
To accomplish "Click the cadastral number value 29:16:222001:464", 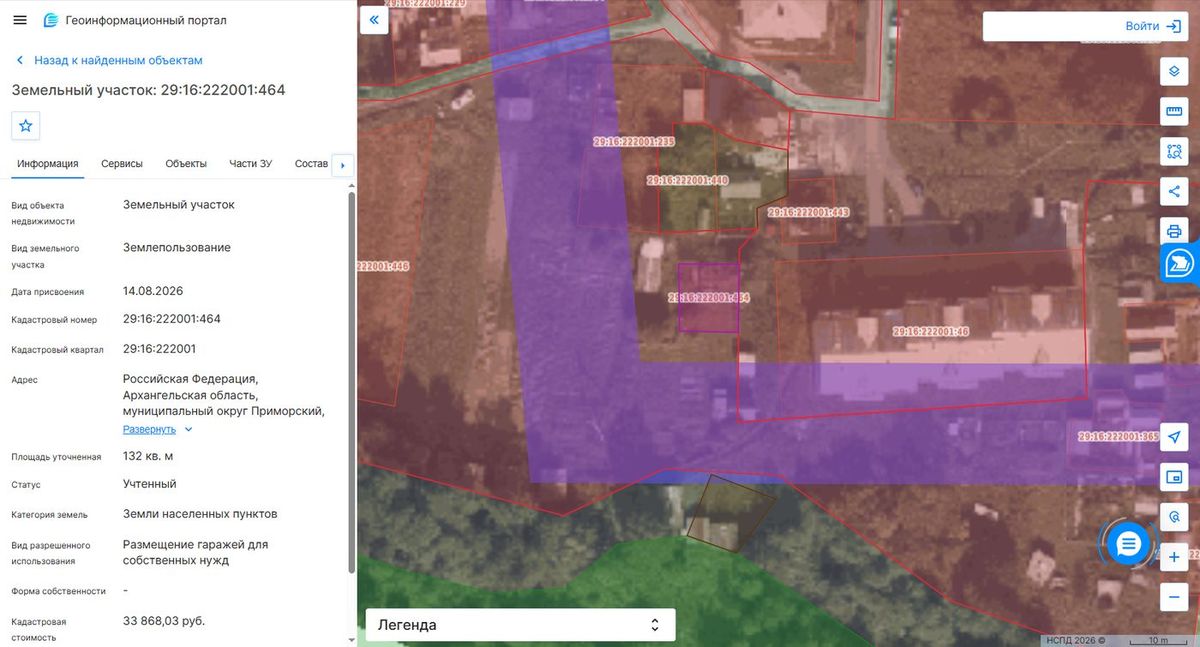I will click(x=172, y=319).
